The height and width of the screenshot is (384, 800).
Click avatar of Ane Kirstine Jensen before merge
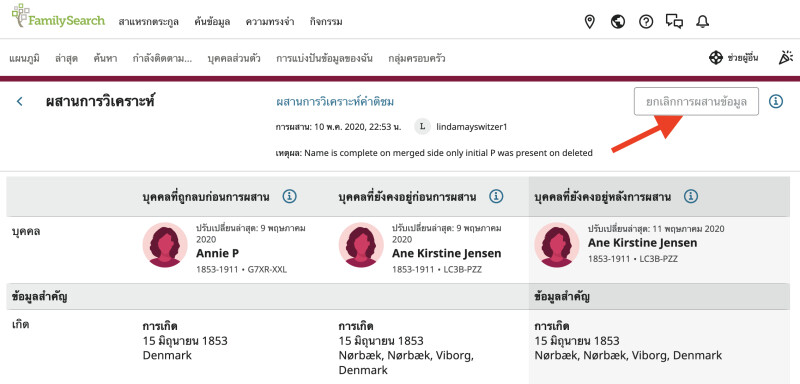361,245
